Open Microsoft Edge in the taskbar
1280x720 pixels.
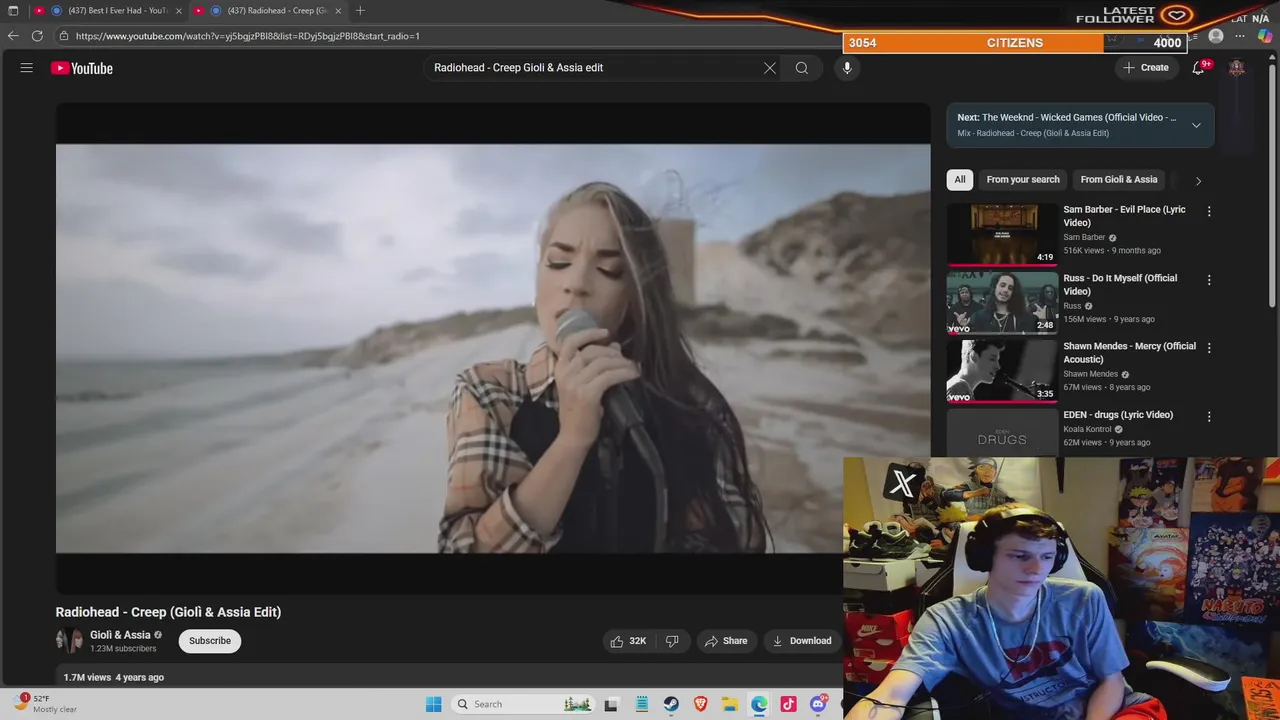[760, 704]
